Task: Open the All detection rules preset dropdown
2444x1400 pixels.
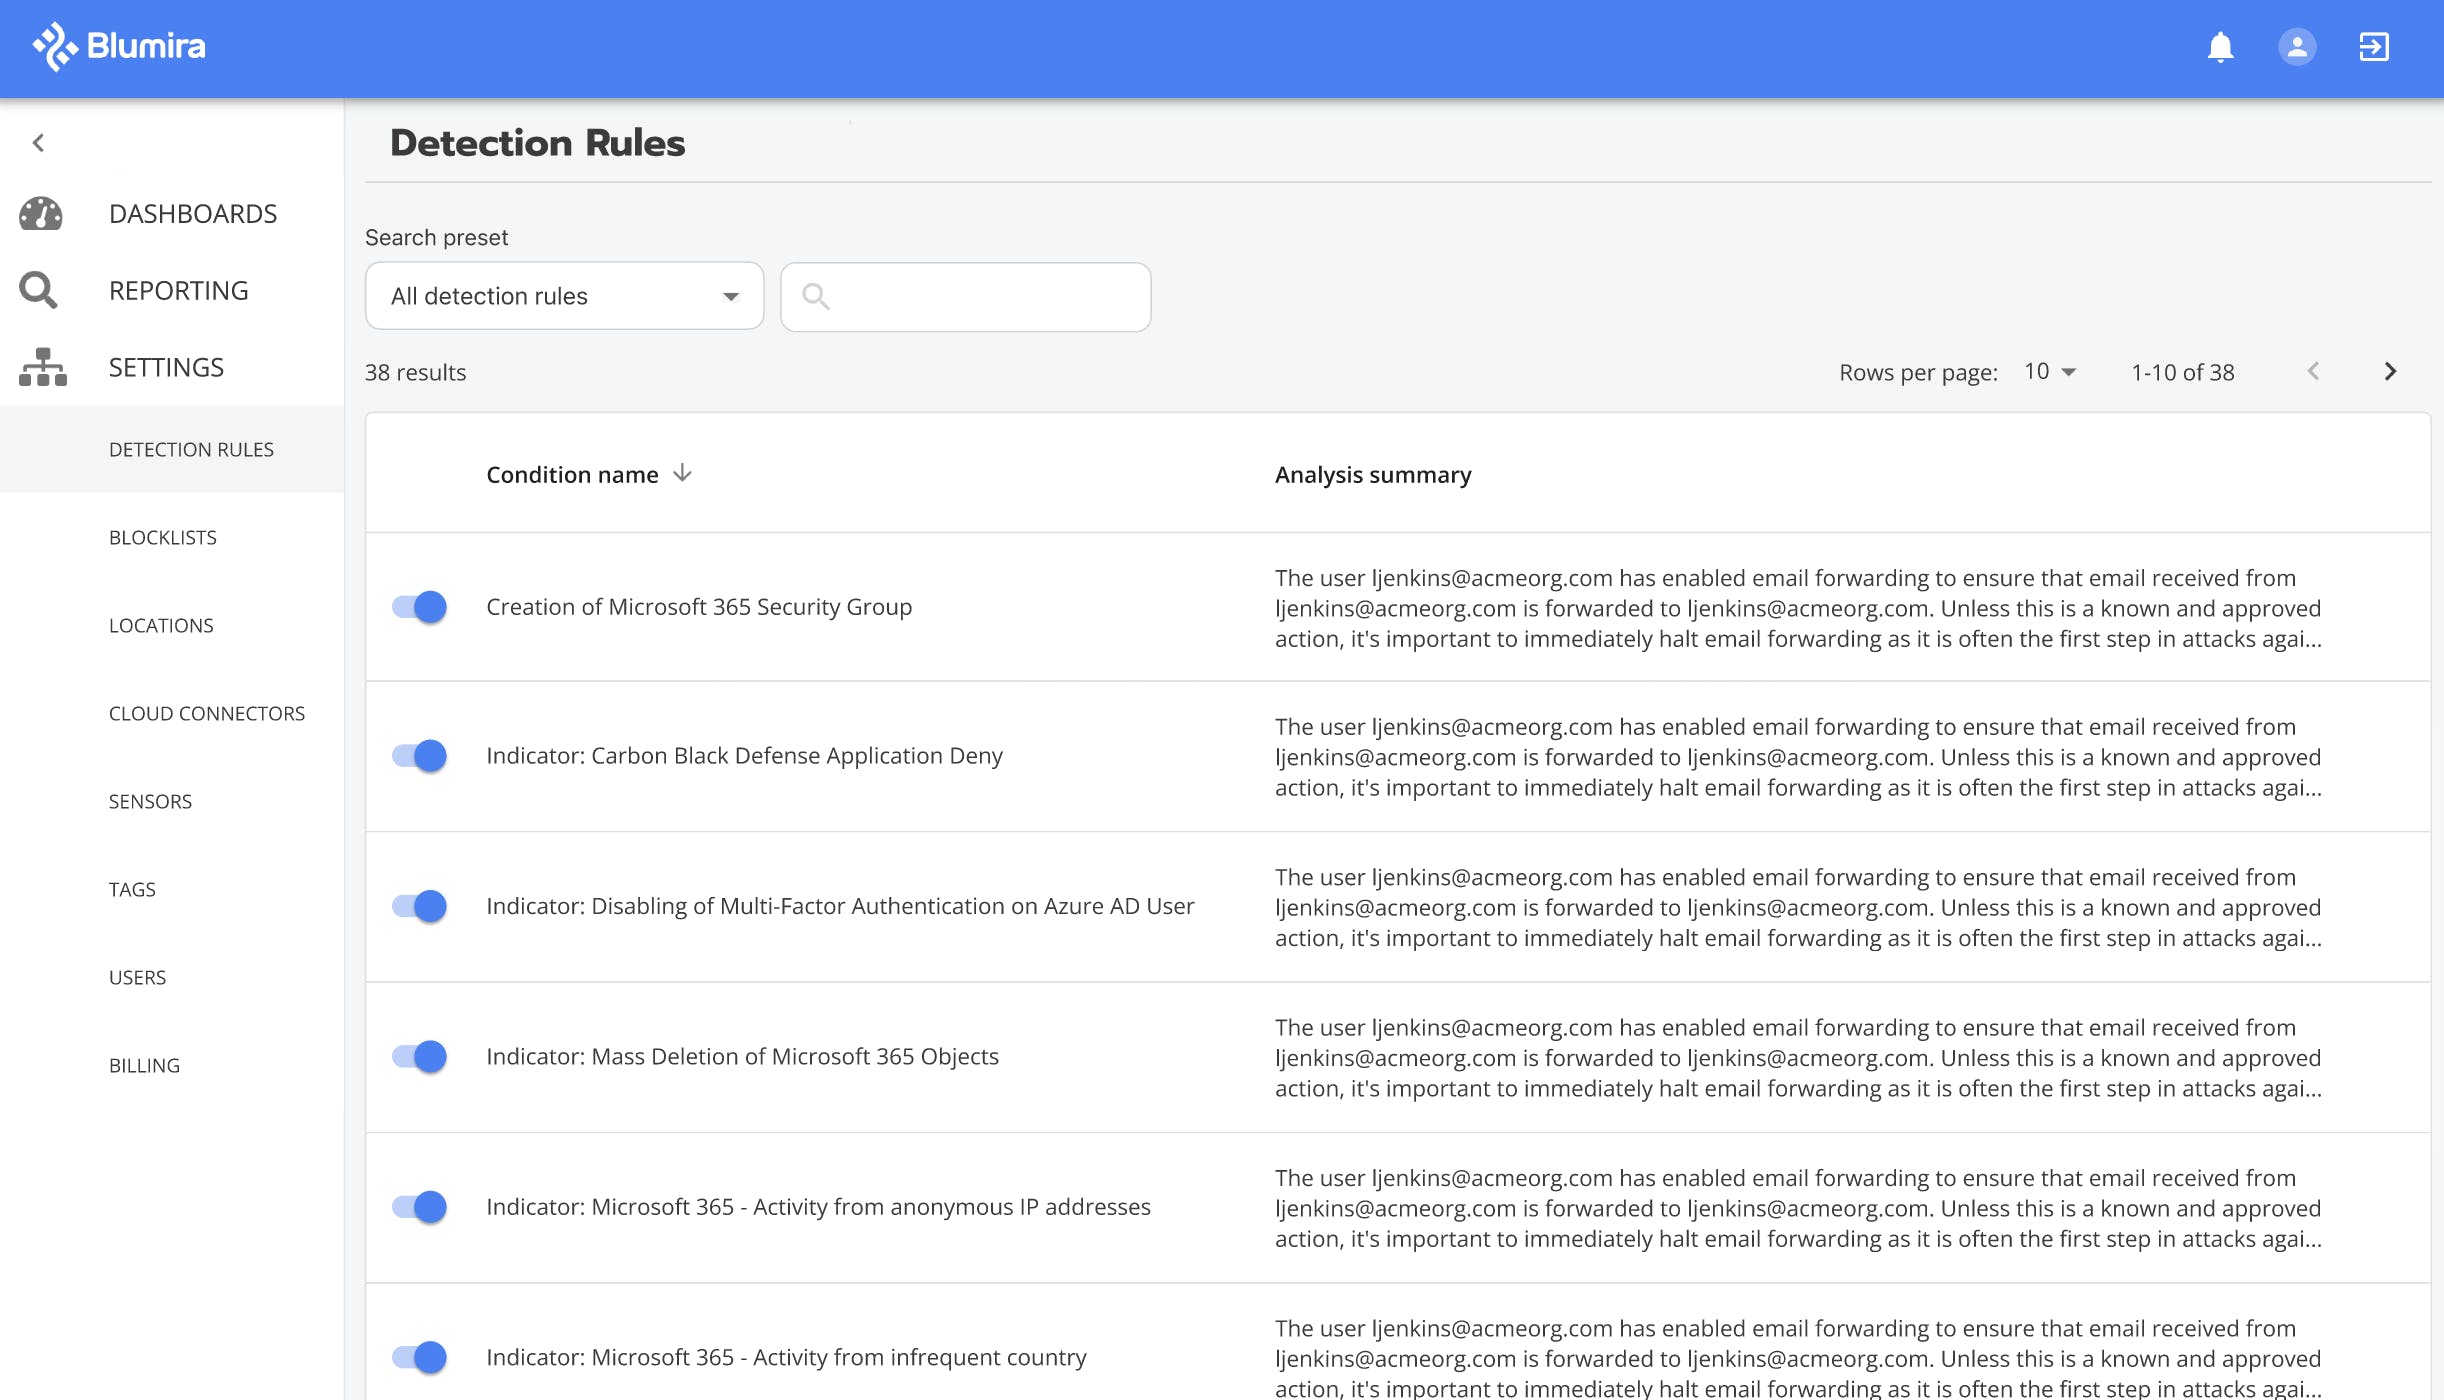Action: [564, 296]
